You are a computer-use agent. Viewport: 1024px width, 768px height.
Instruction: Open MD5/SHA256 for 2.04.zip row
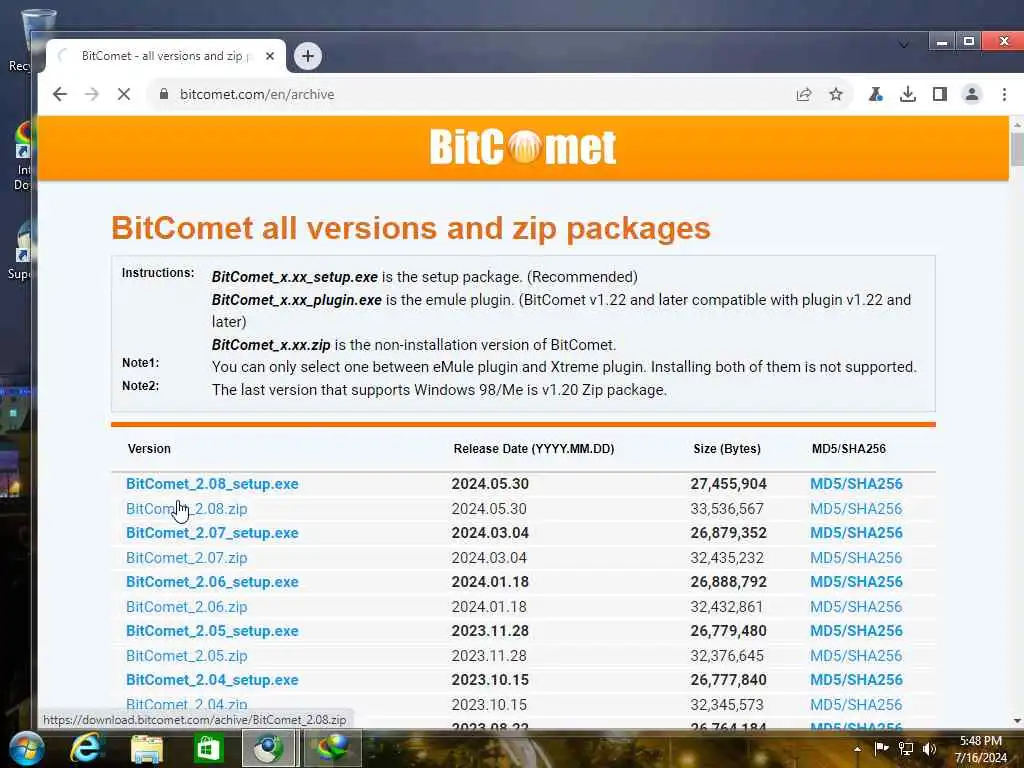[x=856, y=705]
